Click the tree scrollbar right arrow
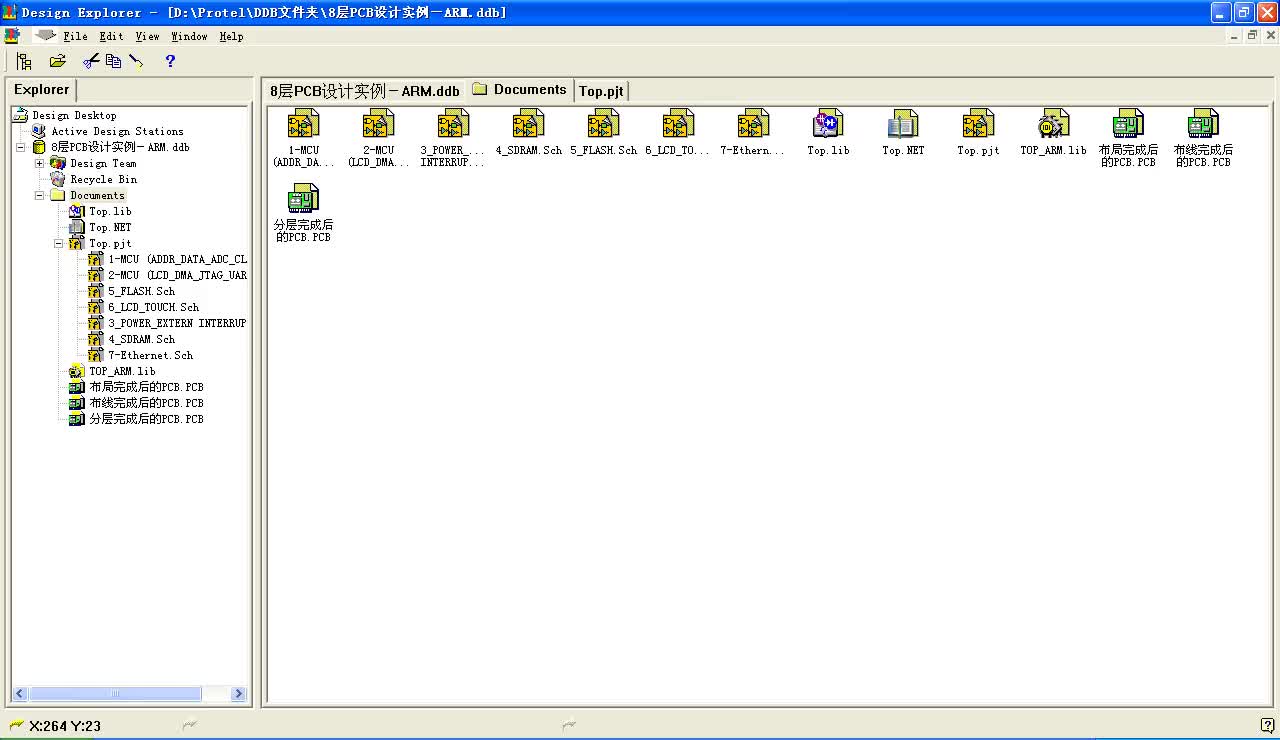 (238, 693)
